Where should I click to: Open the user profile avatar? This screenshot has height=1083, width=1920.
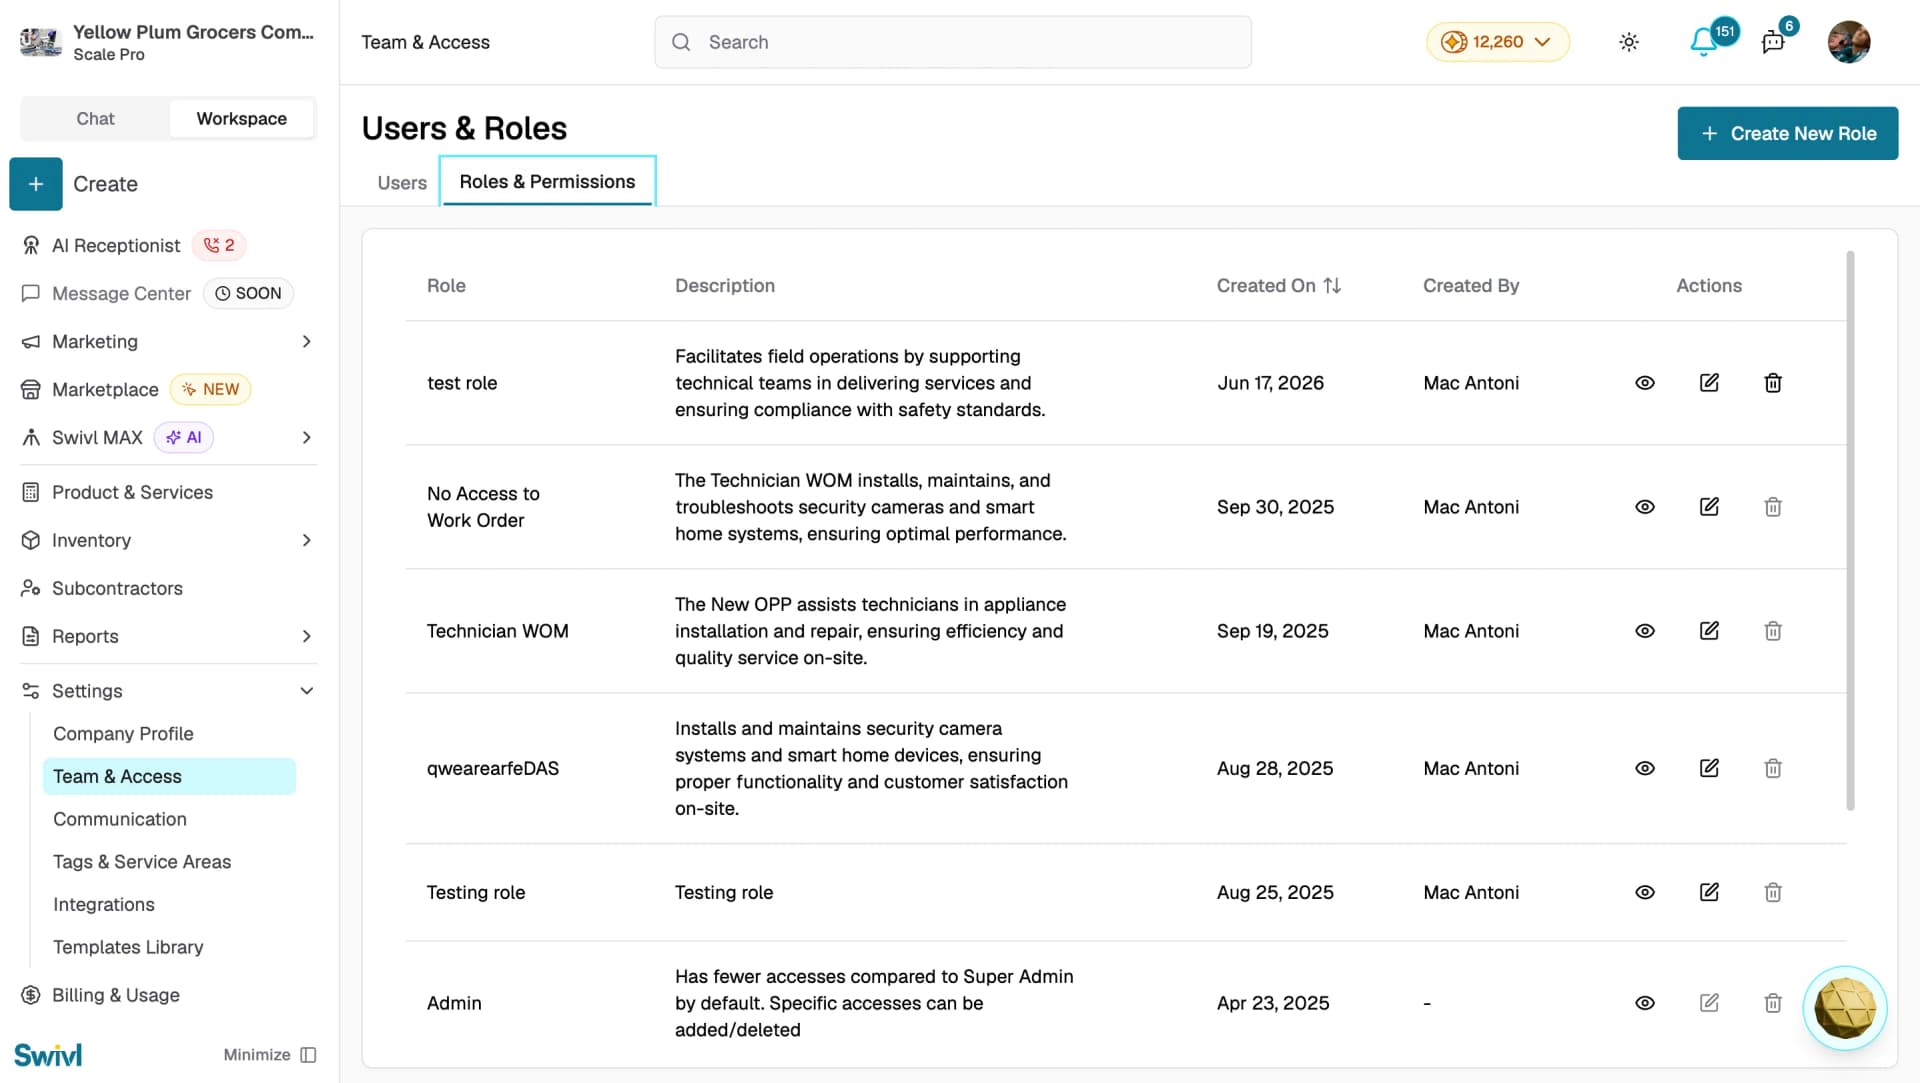pyautogui.click(x=1848, y=42)
